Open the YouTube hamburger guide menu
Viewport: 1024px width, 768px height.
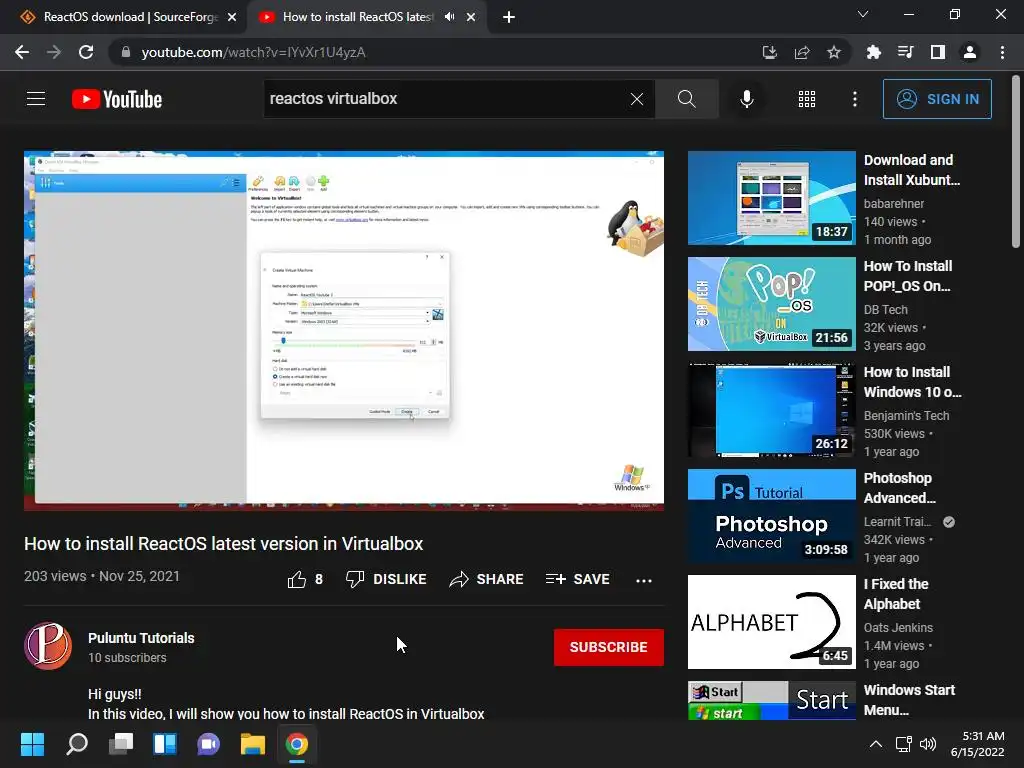tap(36, 99)
